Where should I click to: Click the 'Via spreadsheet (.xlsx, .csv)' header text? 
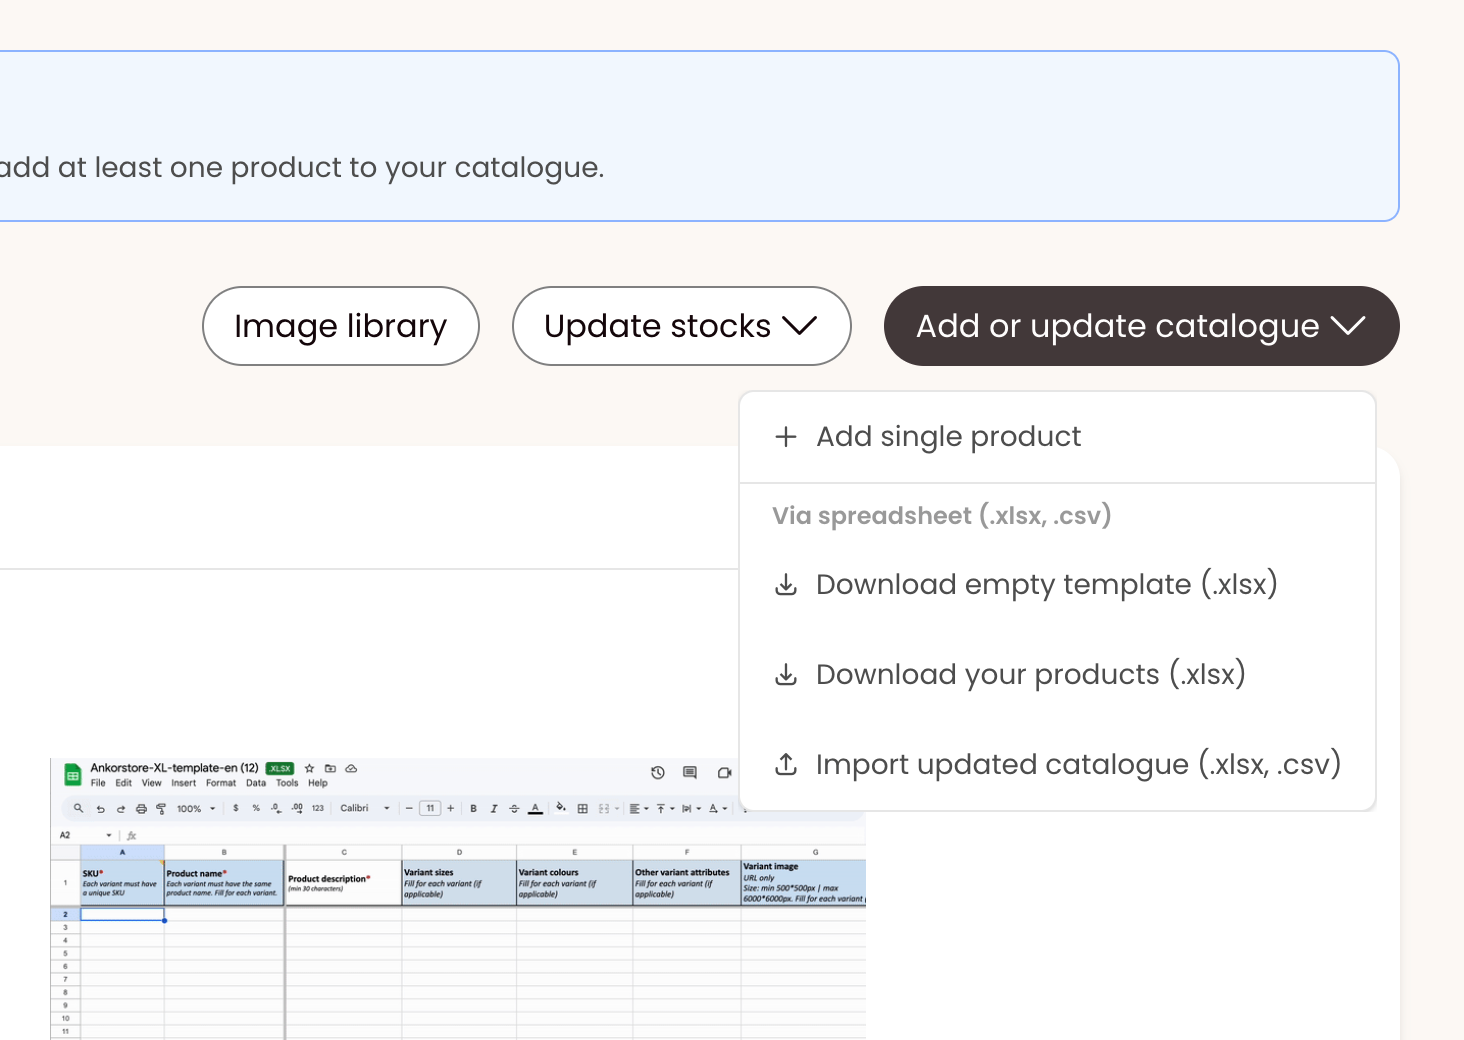click(941, 516)
